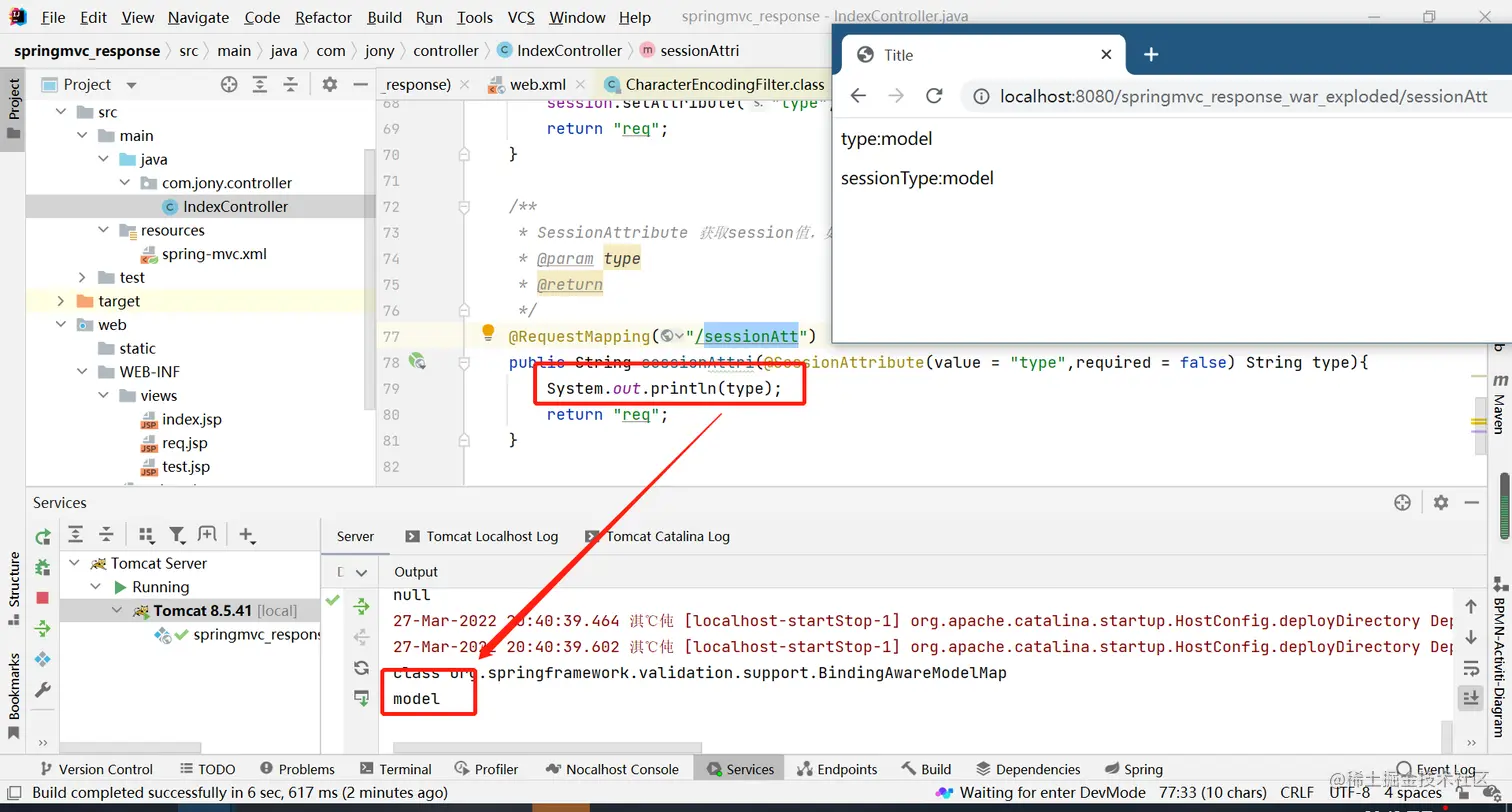
Task: Open Services in a new tab
Action: [207, 535]
